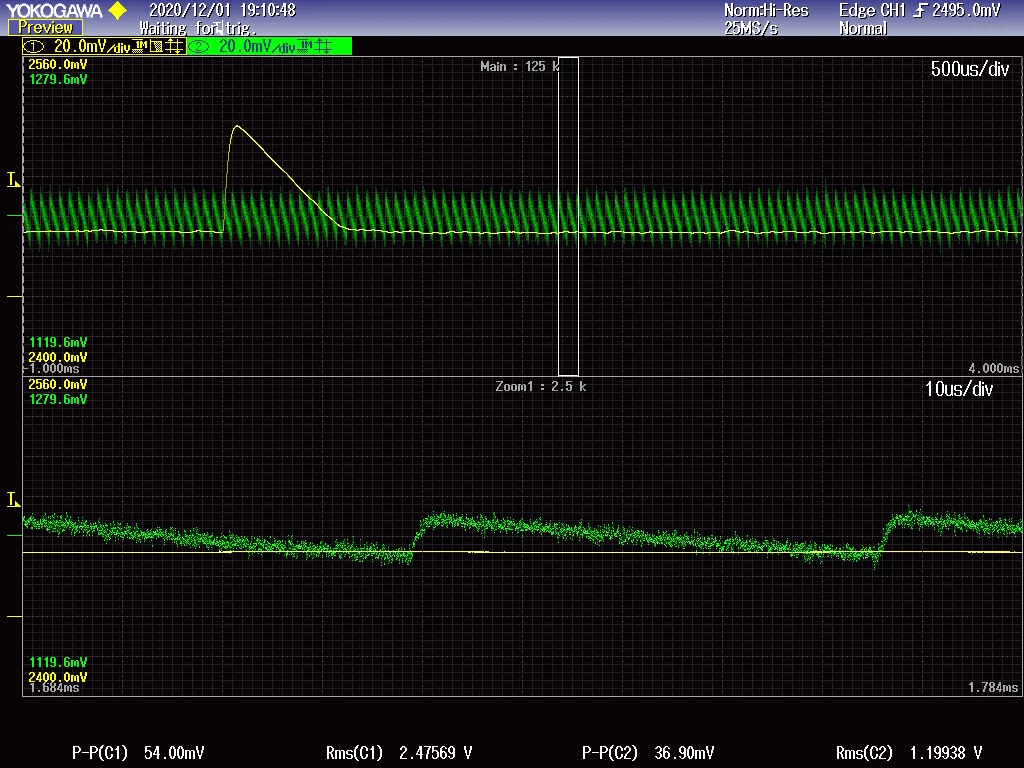Click the 1119.6mV lower scale in main window

[57, 342]
